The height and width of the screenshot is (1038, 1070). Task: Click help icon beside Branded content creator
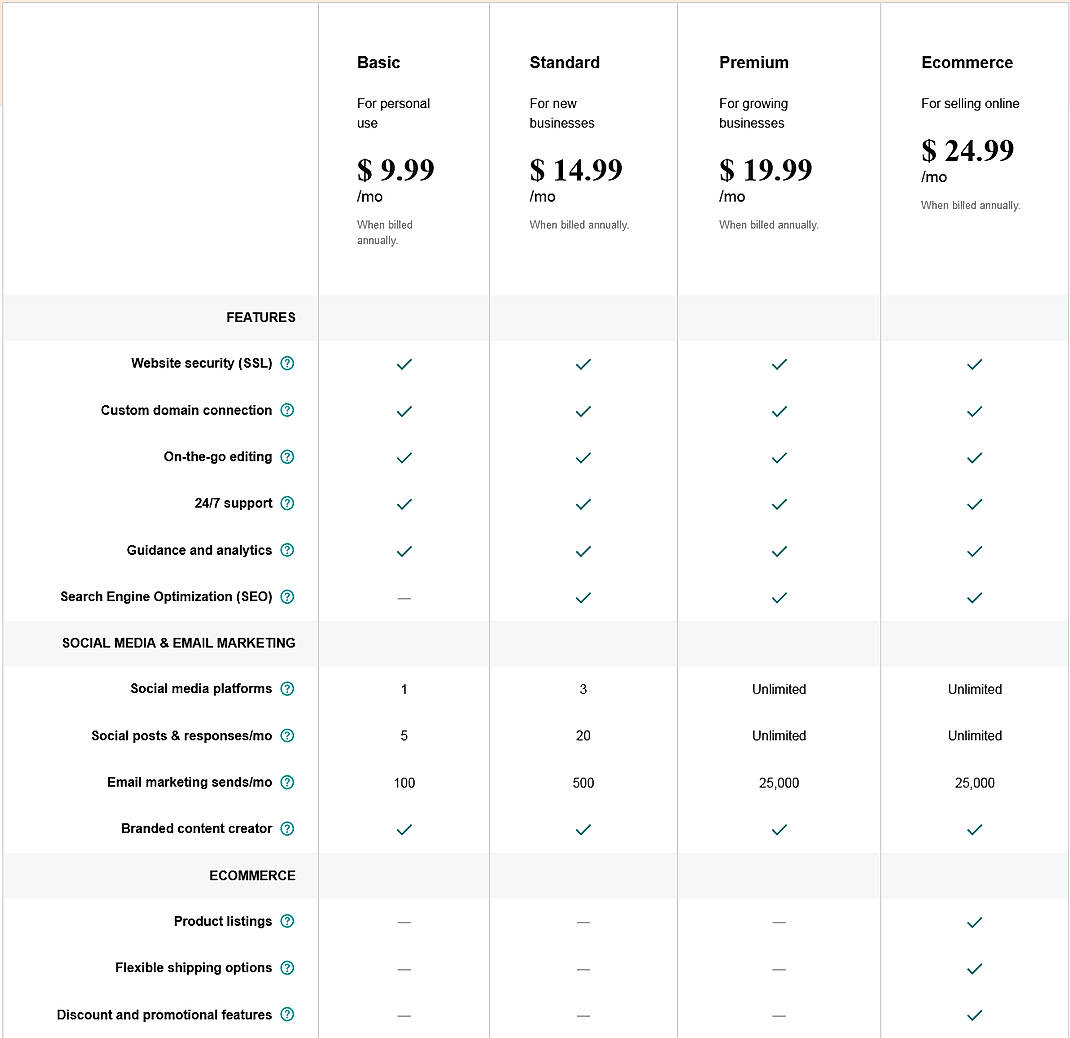click(287, 829)
